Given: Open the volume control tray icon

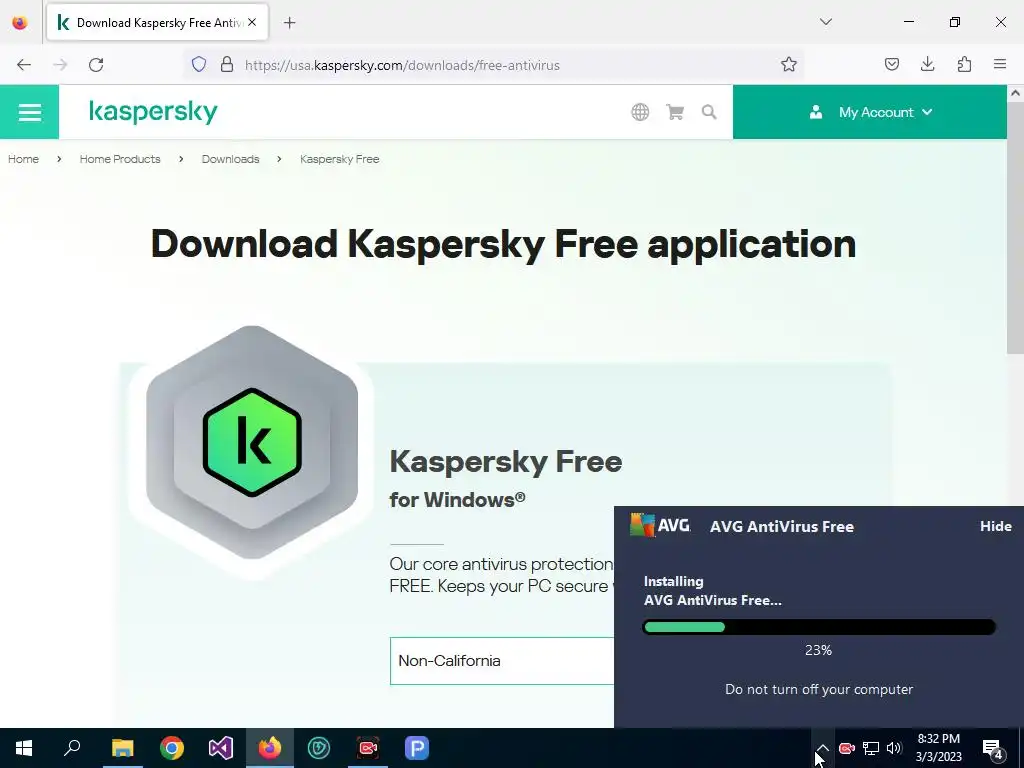Looking at the screenshot, I should (x=894, y=748).
